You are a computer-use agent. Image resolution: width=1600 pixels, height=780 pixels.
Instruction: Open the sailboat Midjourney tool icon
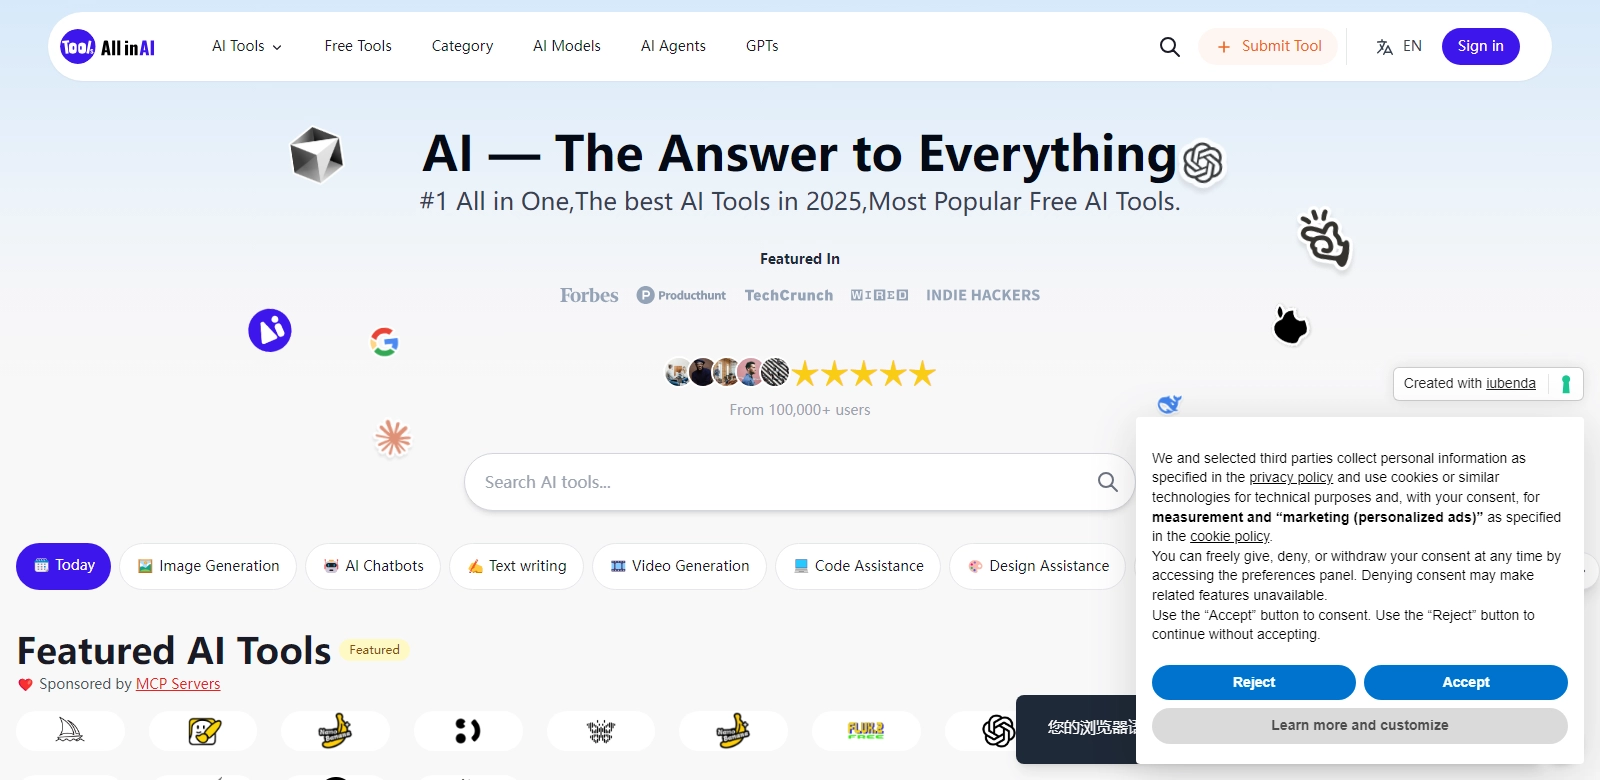pyautogui.click(x=70, y=731)
